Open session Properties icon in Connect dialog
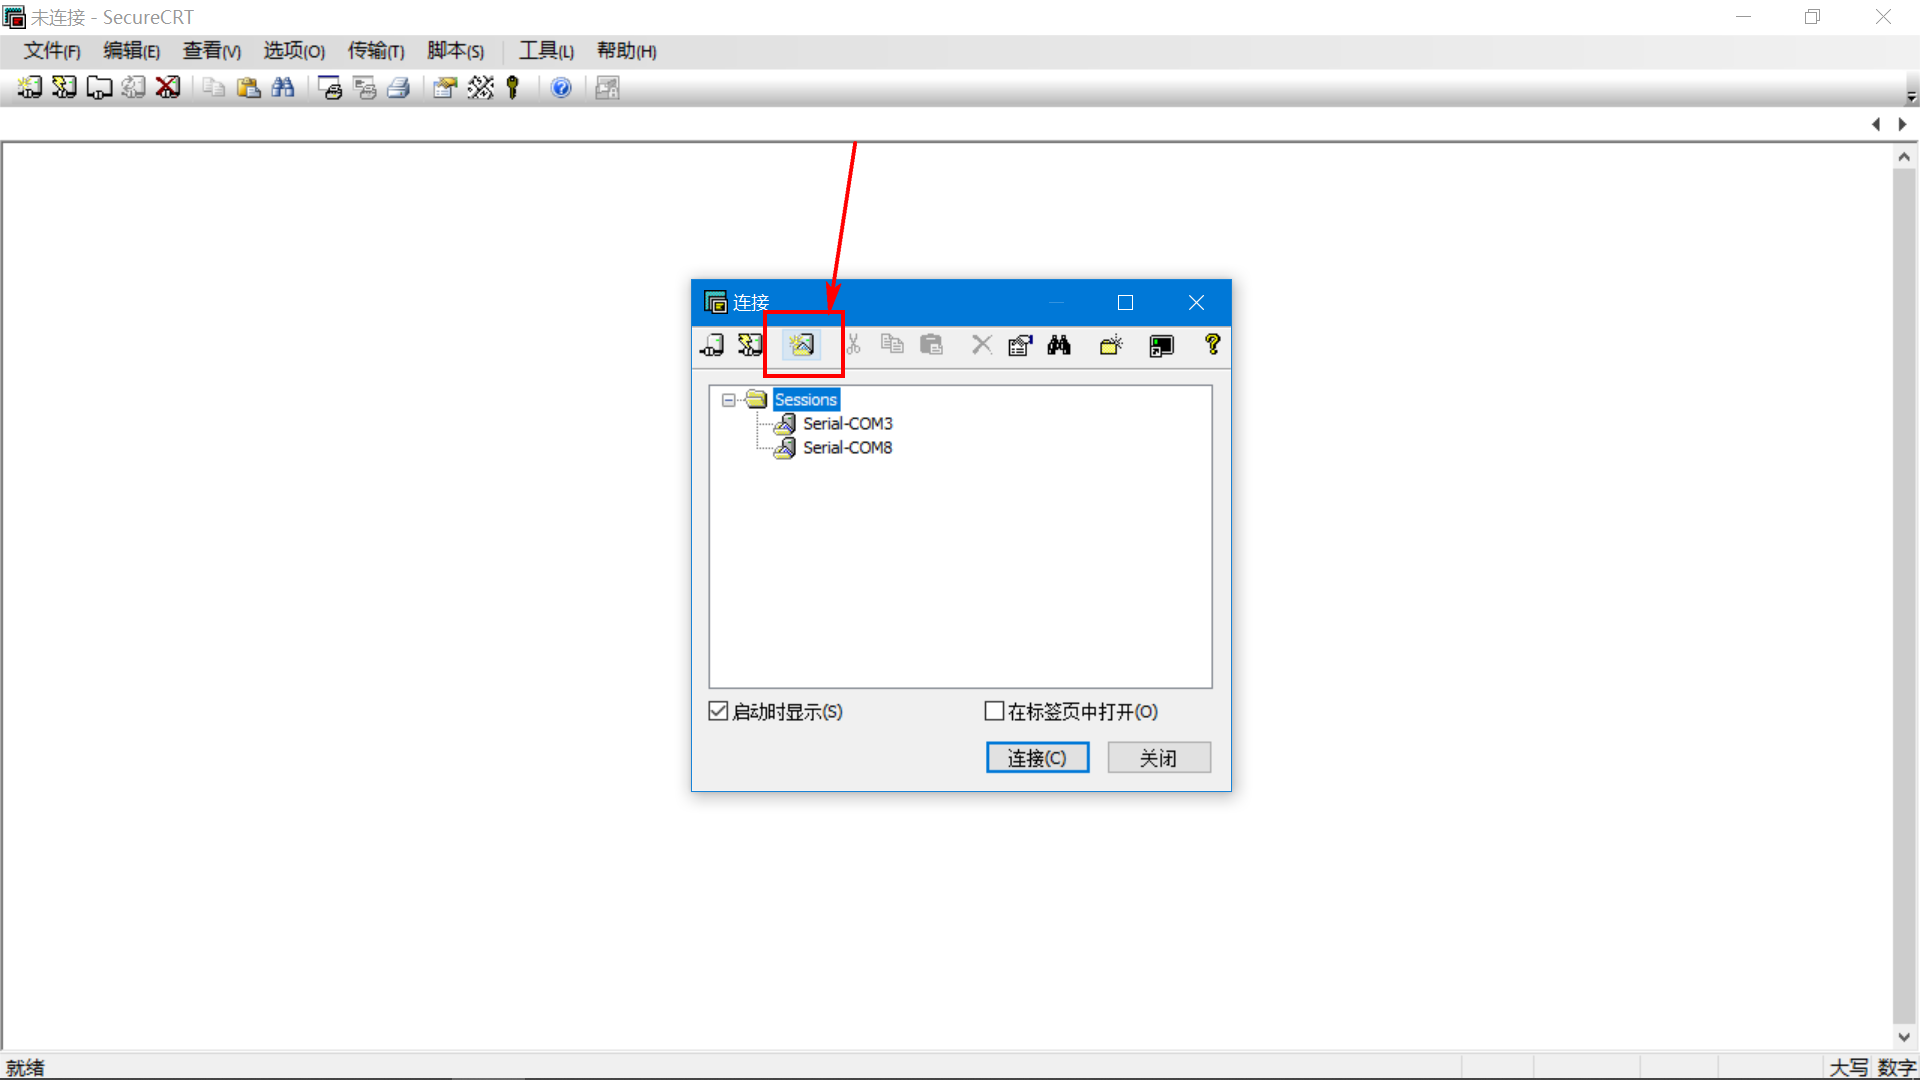This screenshot has height=1080, width=1920. click(x=1020, y=345)
